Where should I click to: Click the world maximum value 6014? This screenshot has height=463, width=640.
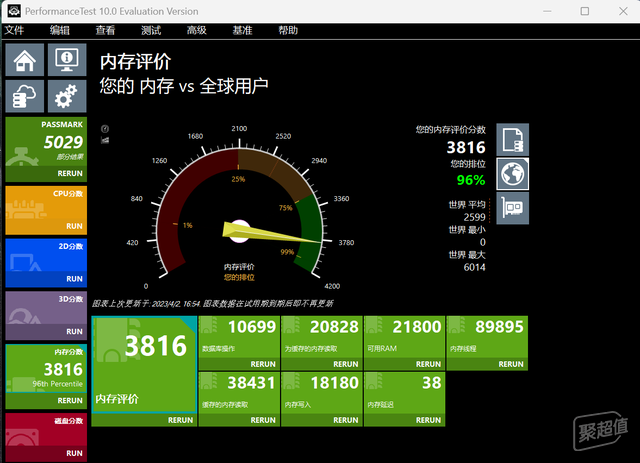coord(474,267)
